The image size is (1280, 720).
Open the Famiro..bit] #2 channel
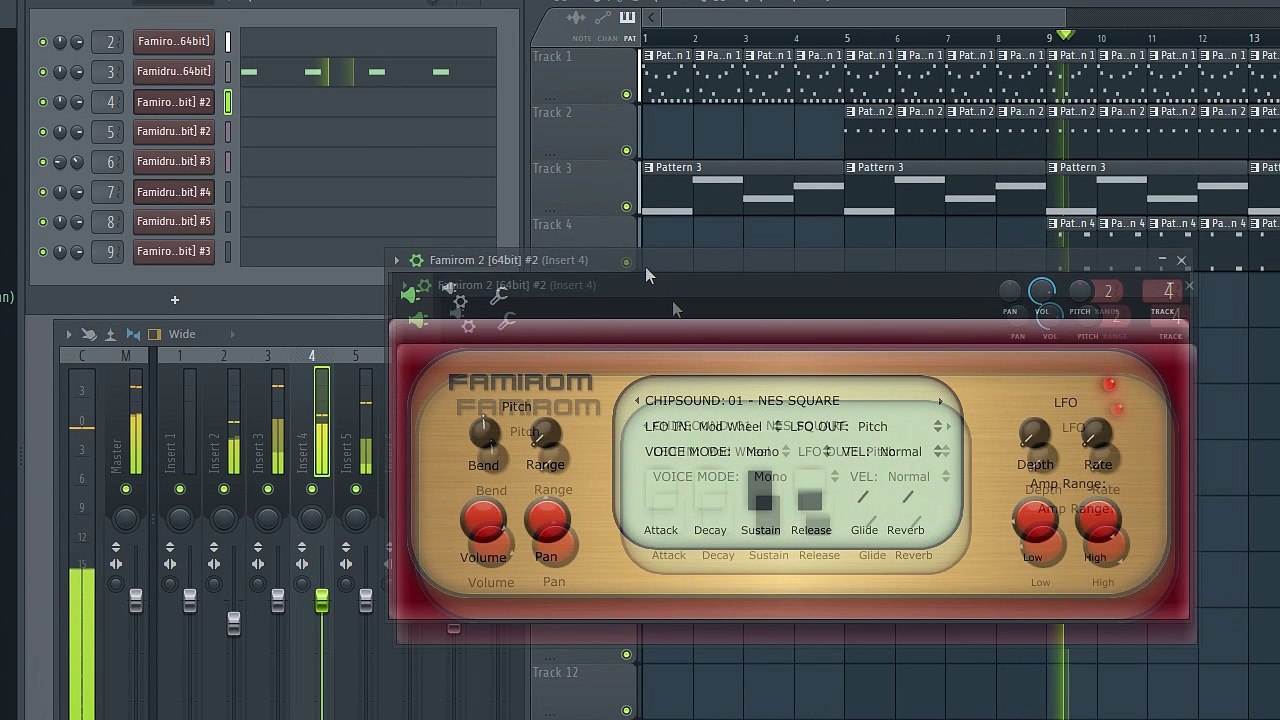coord(174,102)
